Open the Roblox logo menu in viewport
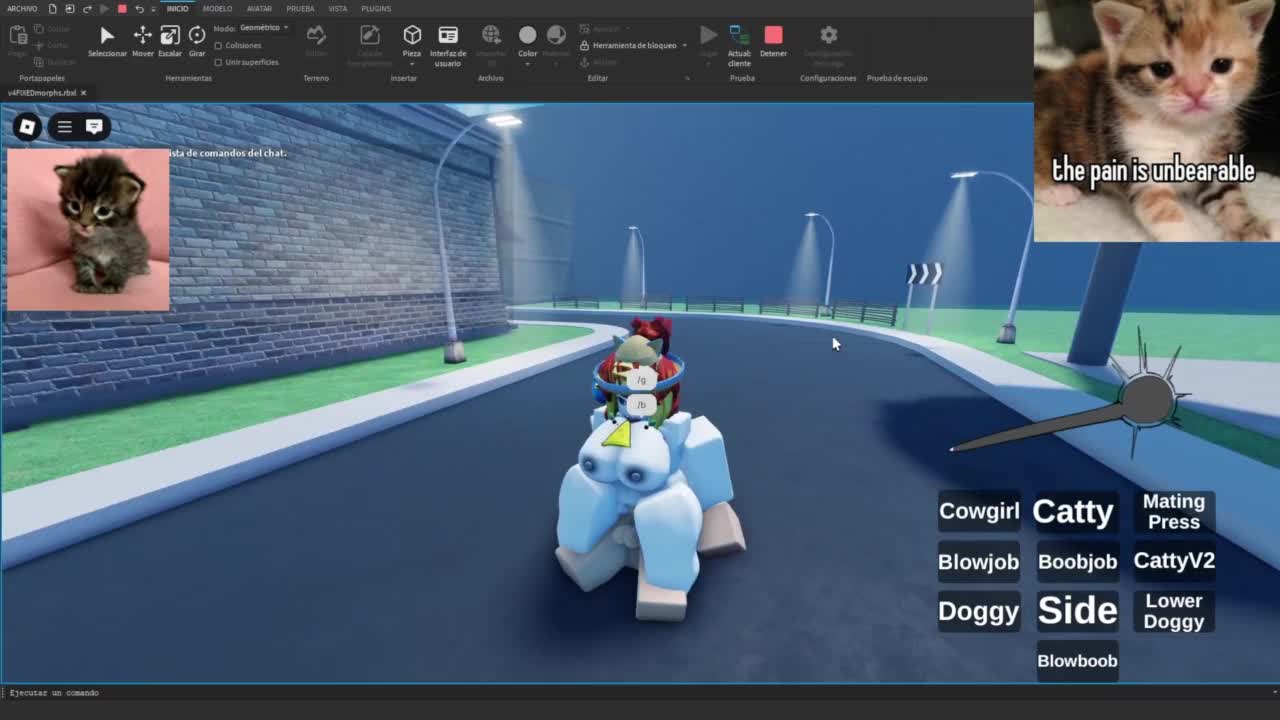This screenshot has height=720, width=1280. (x=28, y=127)
